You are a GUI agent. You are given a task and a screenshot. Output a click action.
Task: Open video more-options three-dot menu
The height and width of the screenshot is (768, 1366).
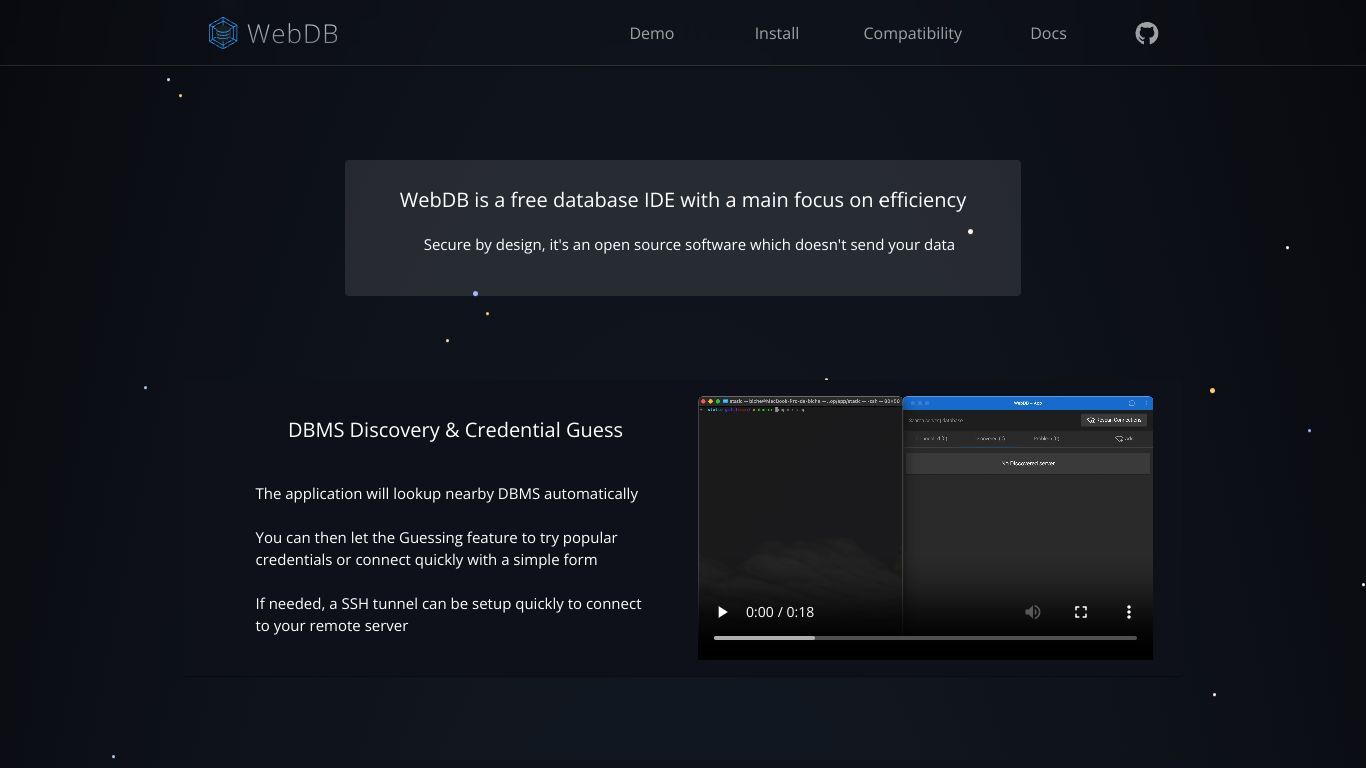tap(1129, 612)
